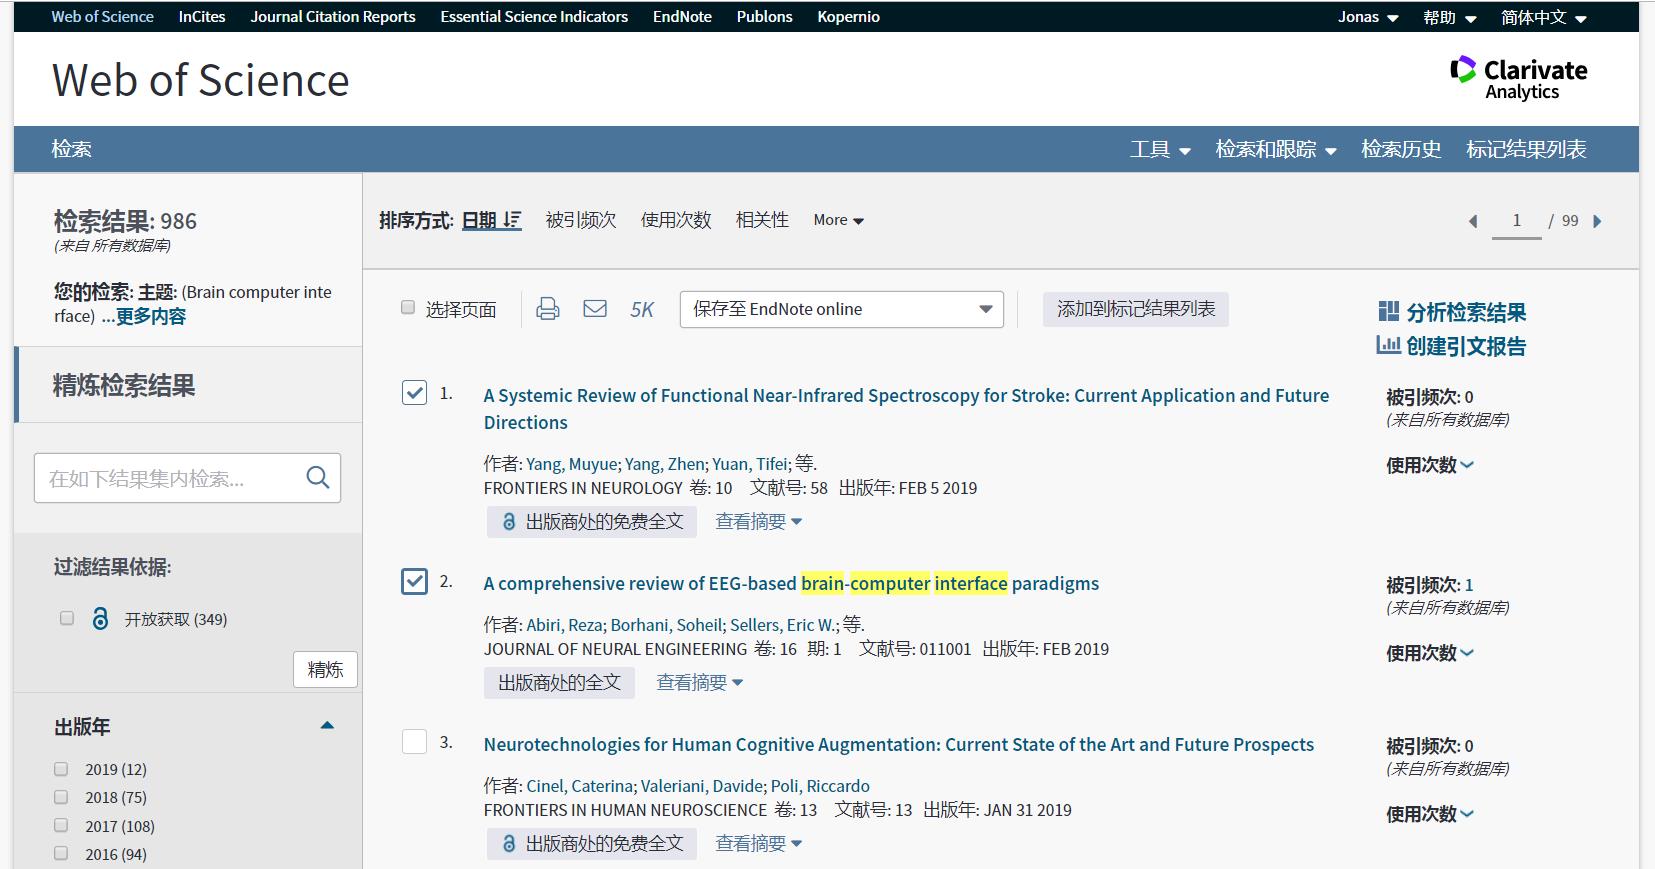Expand 查看摘要 for result 1
This screenshot has width=1655, height=869.
(759, 521)
